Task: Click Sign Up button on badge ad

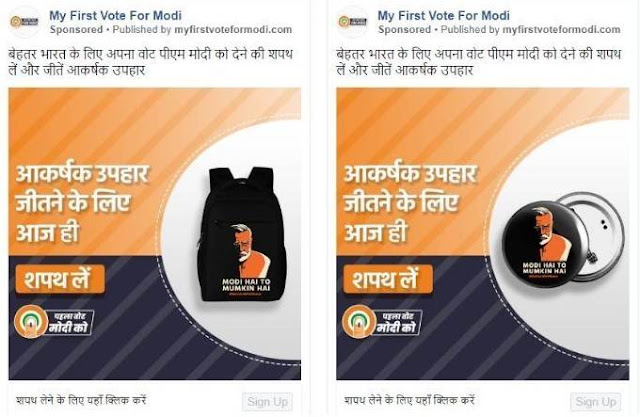Action: 596,401
